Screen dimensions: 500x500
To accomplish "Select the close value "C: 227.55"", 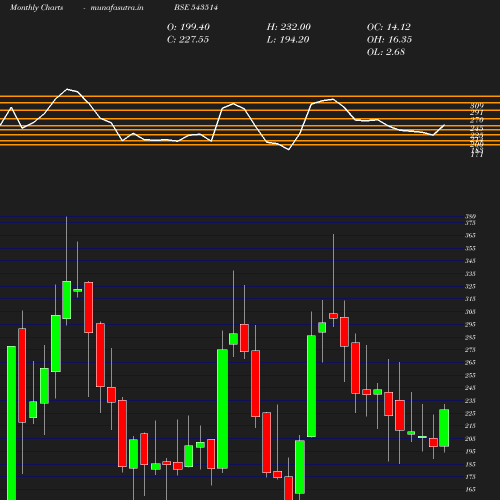I will [188, 40].
